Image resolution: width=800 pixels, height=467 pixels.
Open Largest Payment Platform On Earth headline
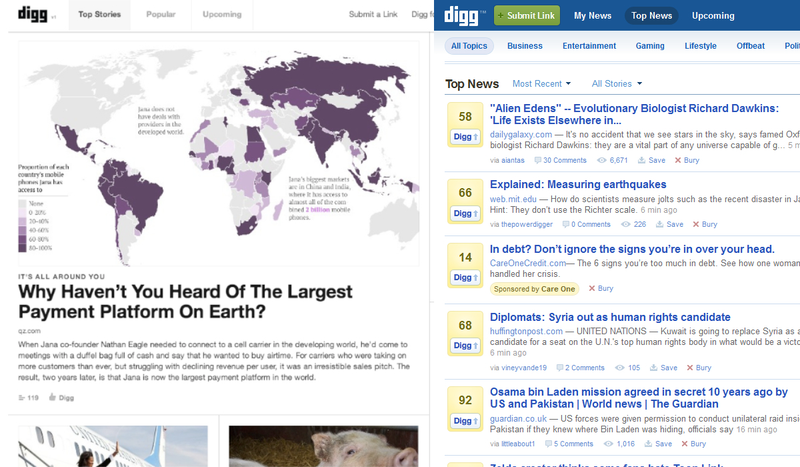click(185, 302)
